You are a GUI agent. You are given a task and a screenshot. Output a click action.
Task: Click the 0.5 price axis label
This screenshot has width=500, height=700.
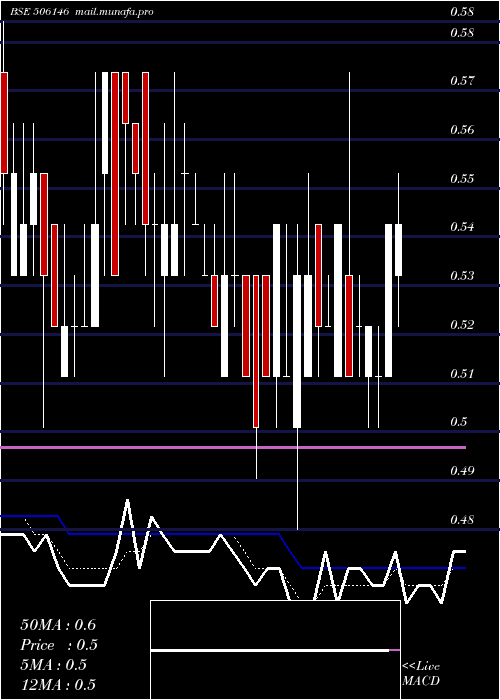(x=459, y=422)
